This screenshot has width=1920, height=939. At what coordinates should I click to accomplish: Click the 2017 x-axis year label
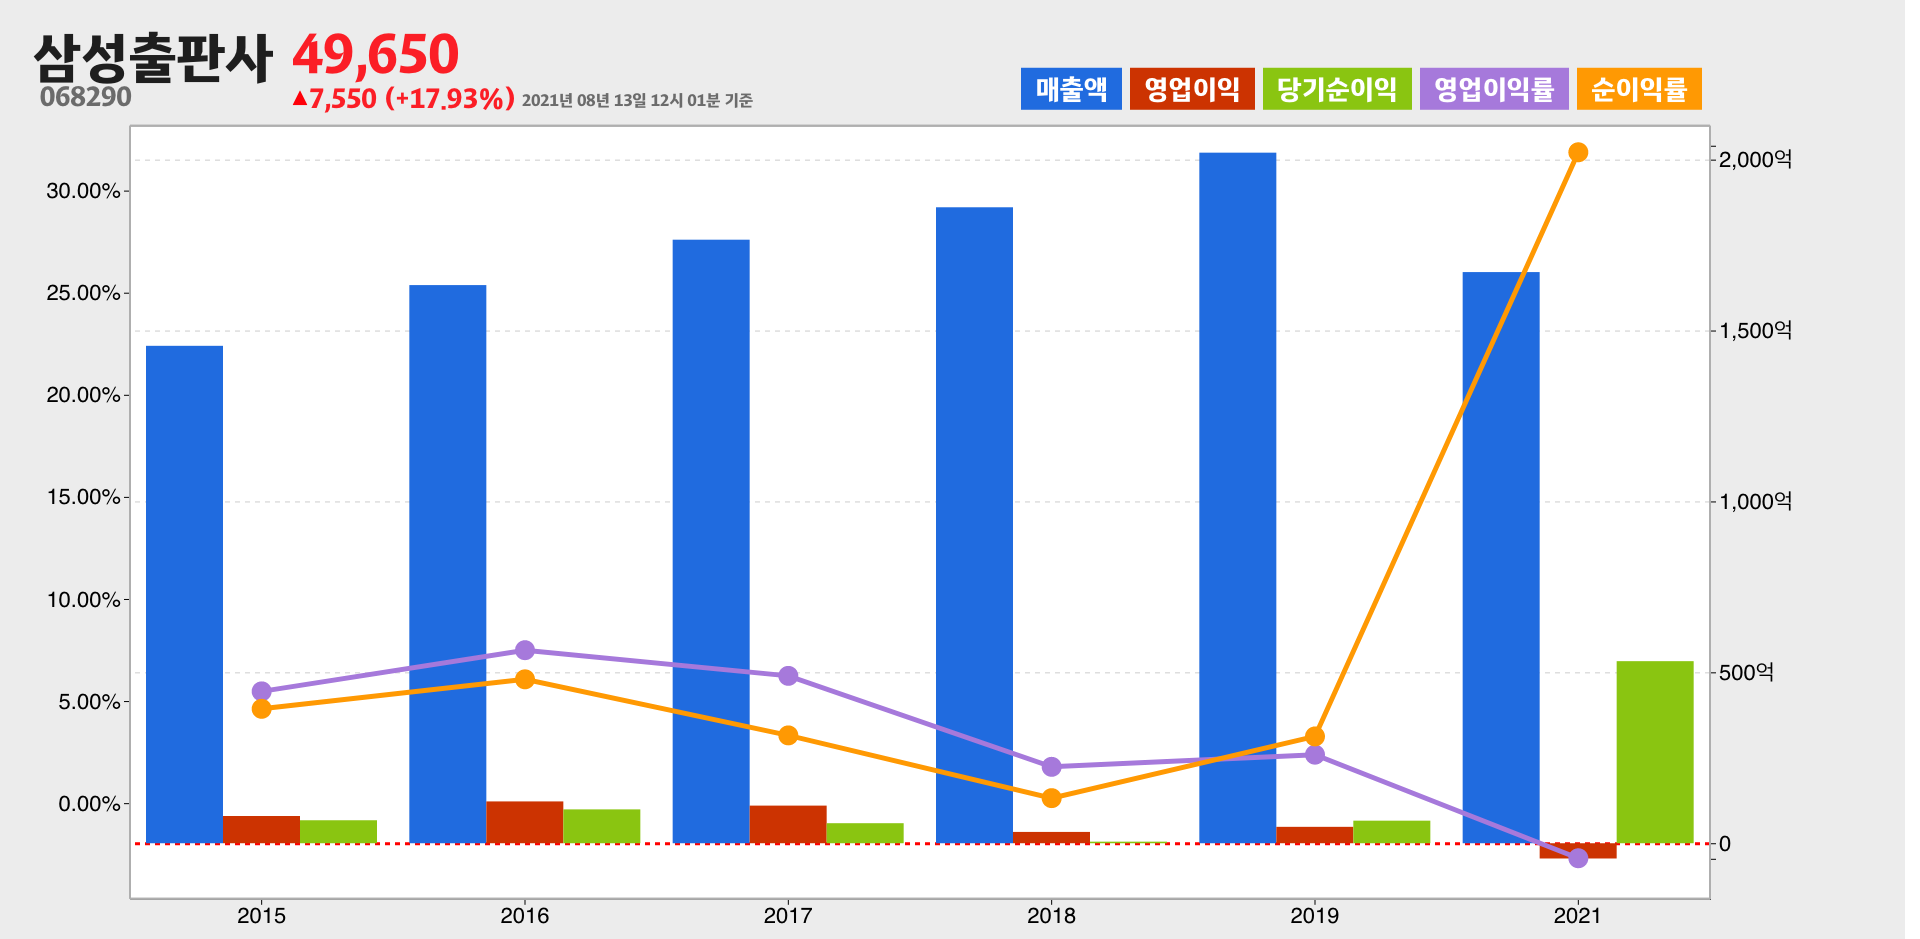pyautogui.click(x=788, y=916)
